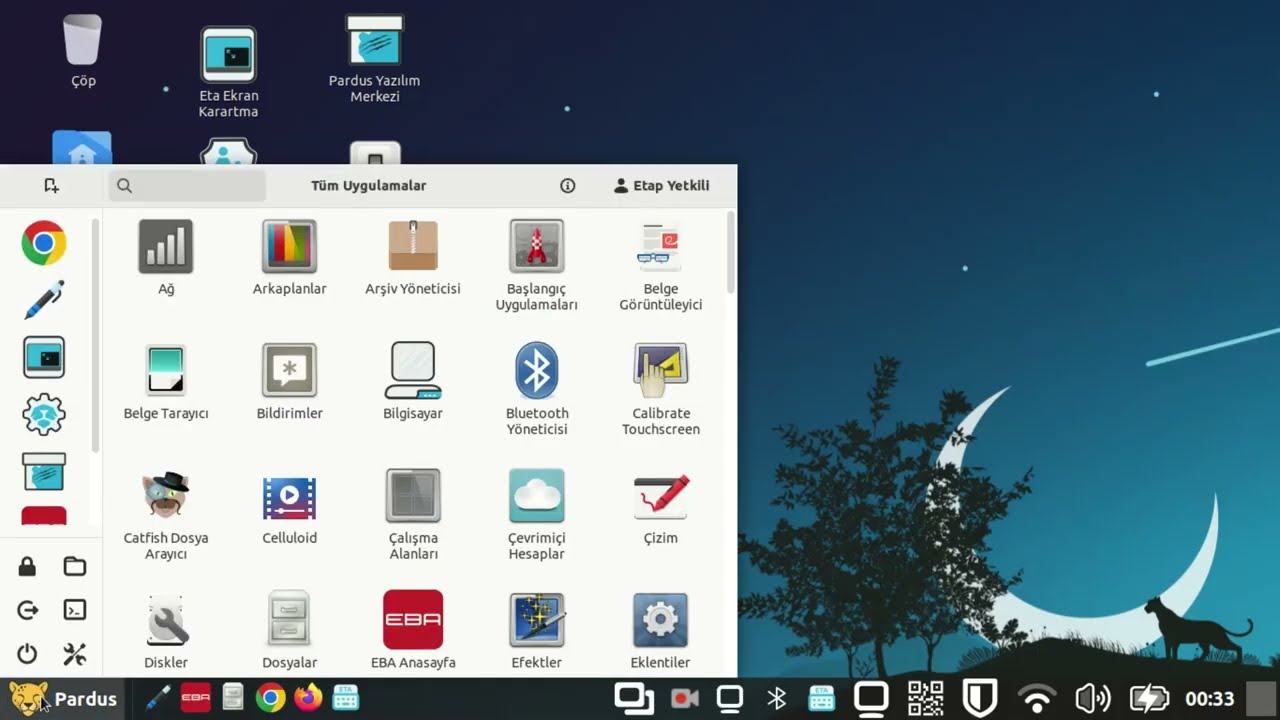1280x720 pixels.
Task: Launch EBA Anasayfa from the app grid
Action: tap(413, 631)
